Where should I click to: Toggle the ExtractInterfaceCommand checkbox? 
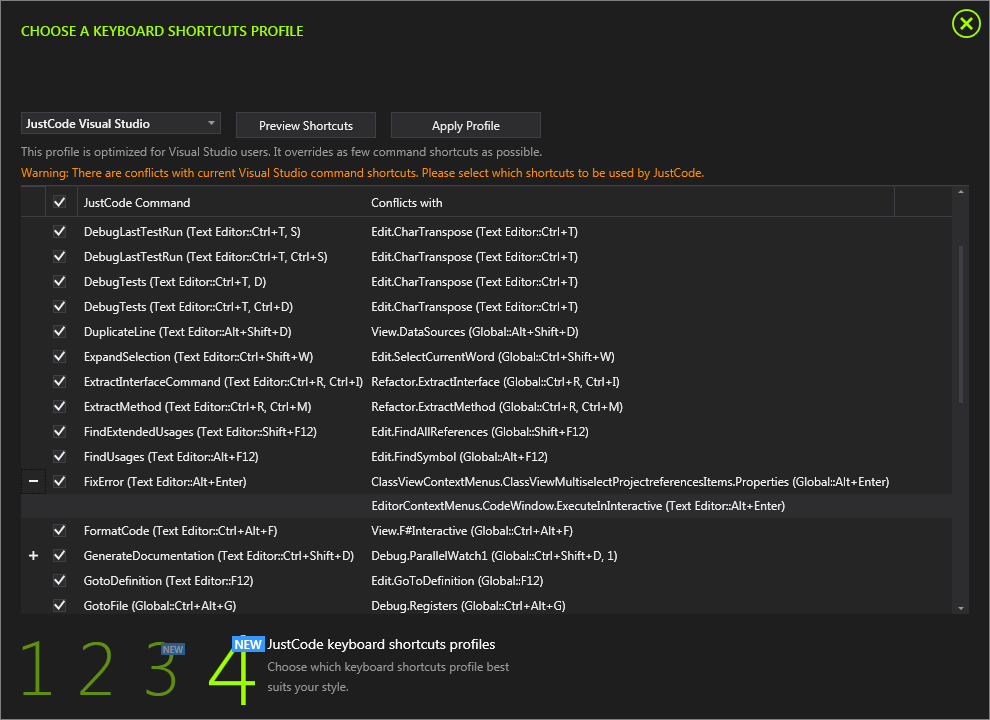pyautogui.click(x=60, y=381)
